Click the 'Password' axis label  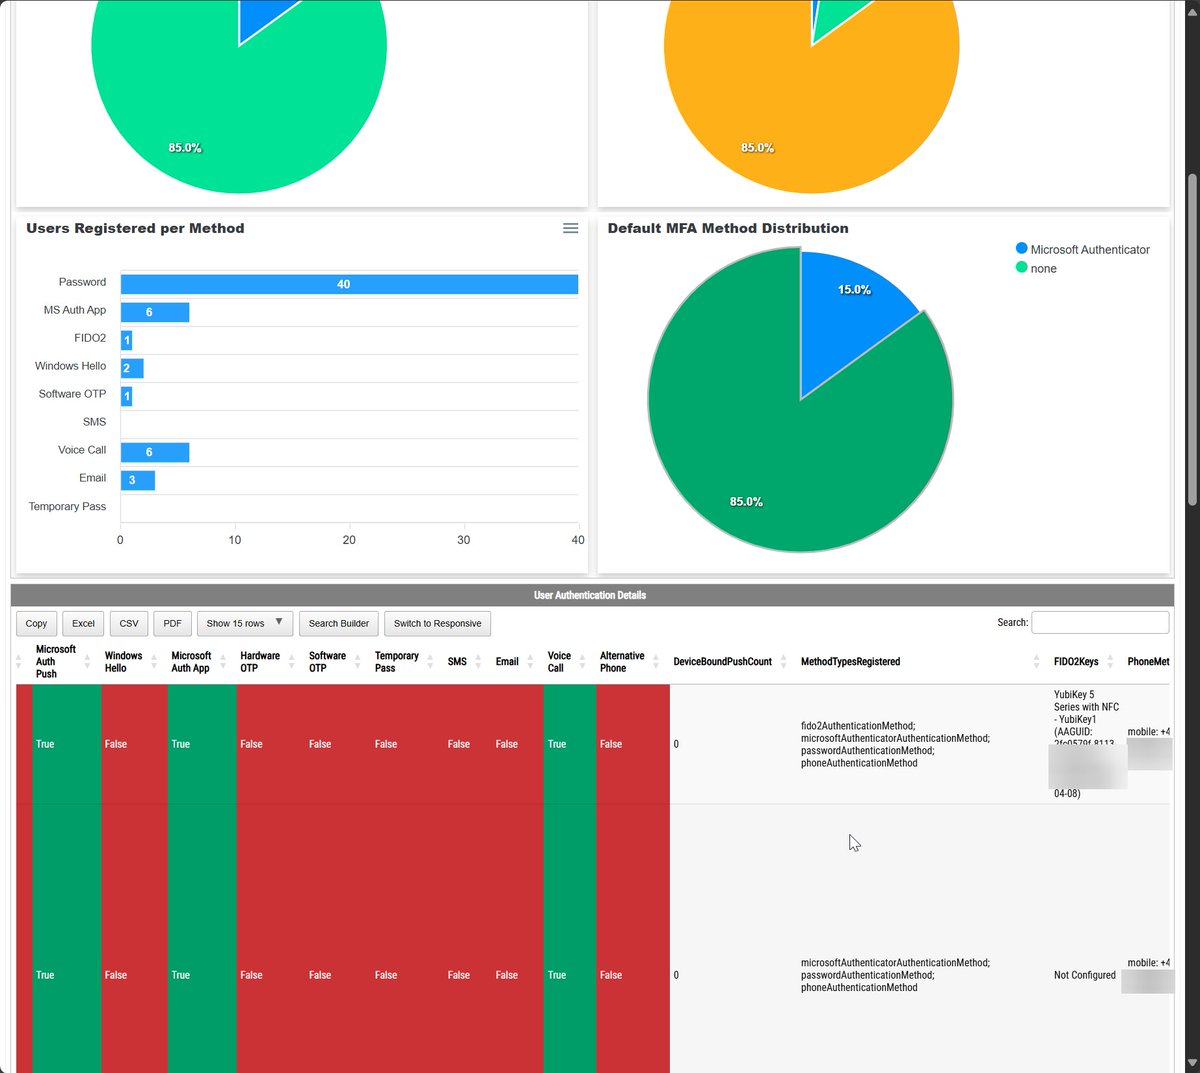[82, 282]
